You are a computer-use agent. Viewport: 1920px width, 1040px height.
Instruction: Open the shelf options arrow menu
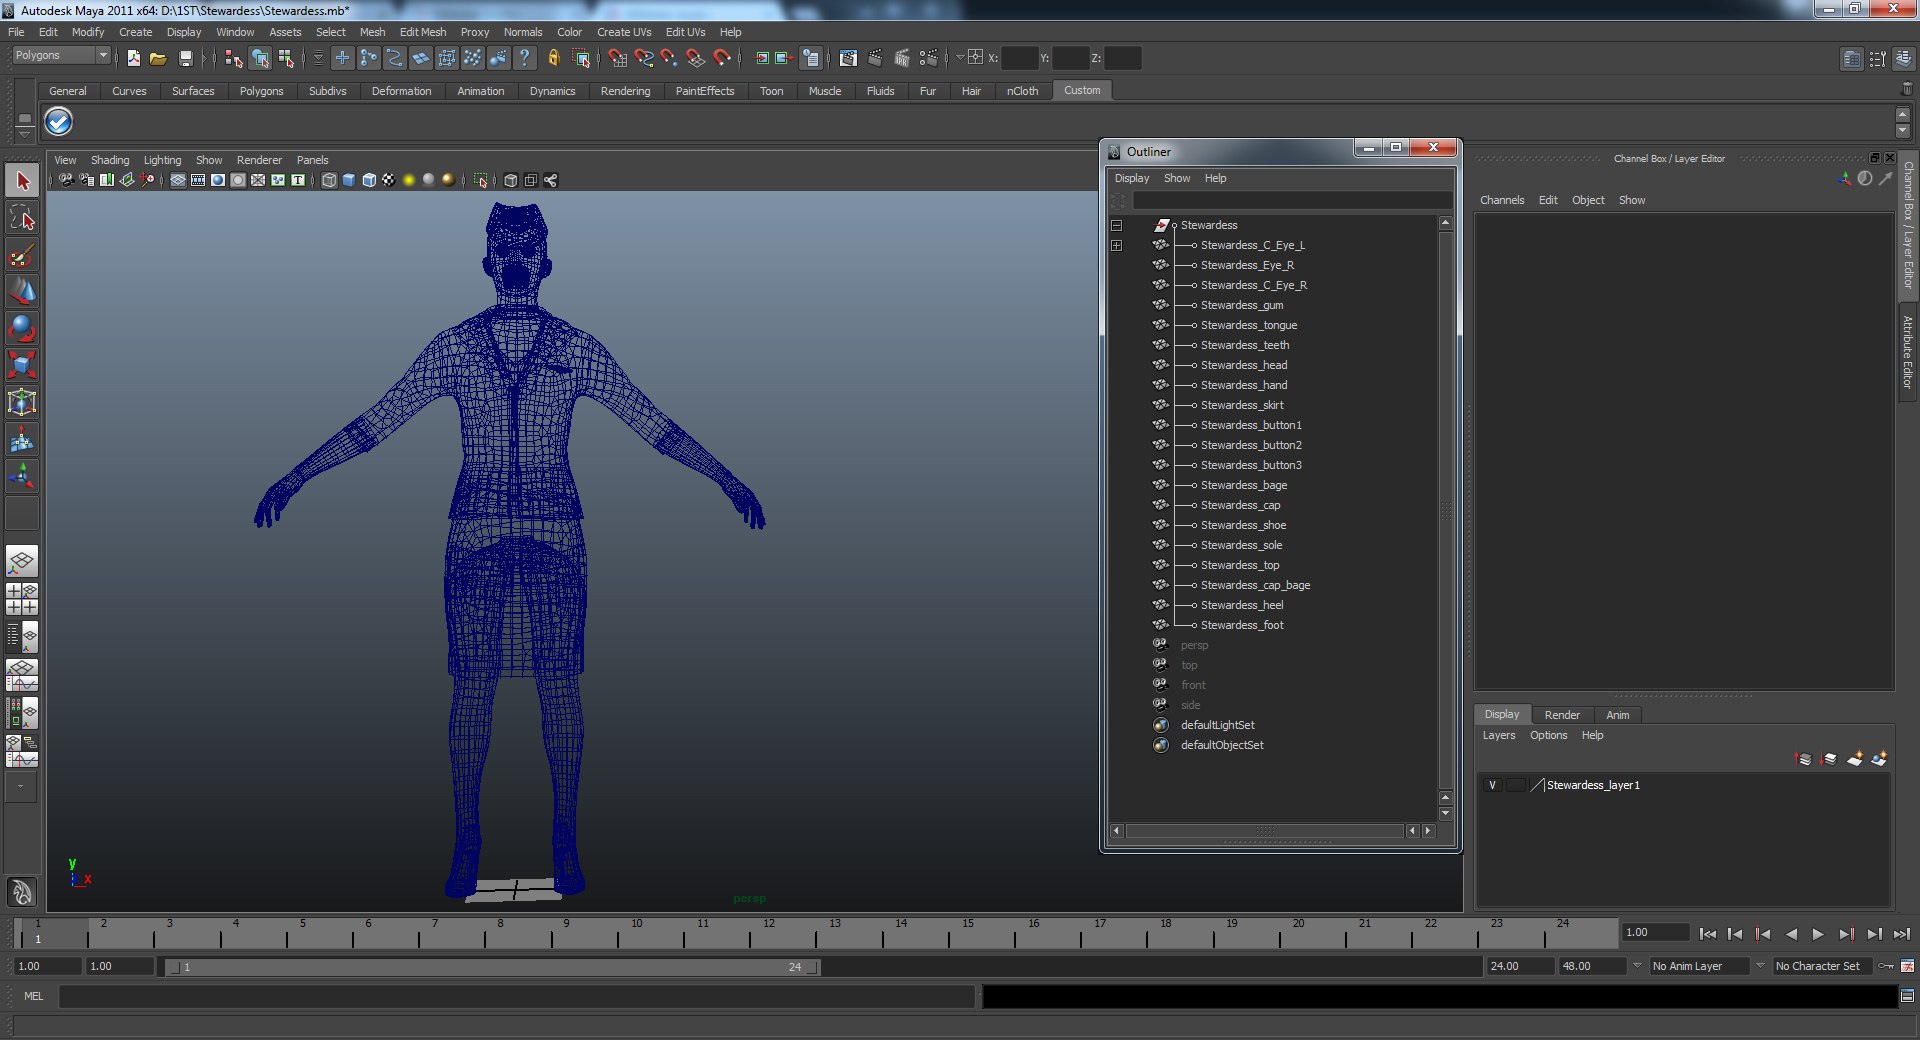point(25,134)
